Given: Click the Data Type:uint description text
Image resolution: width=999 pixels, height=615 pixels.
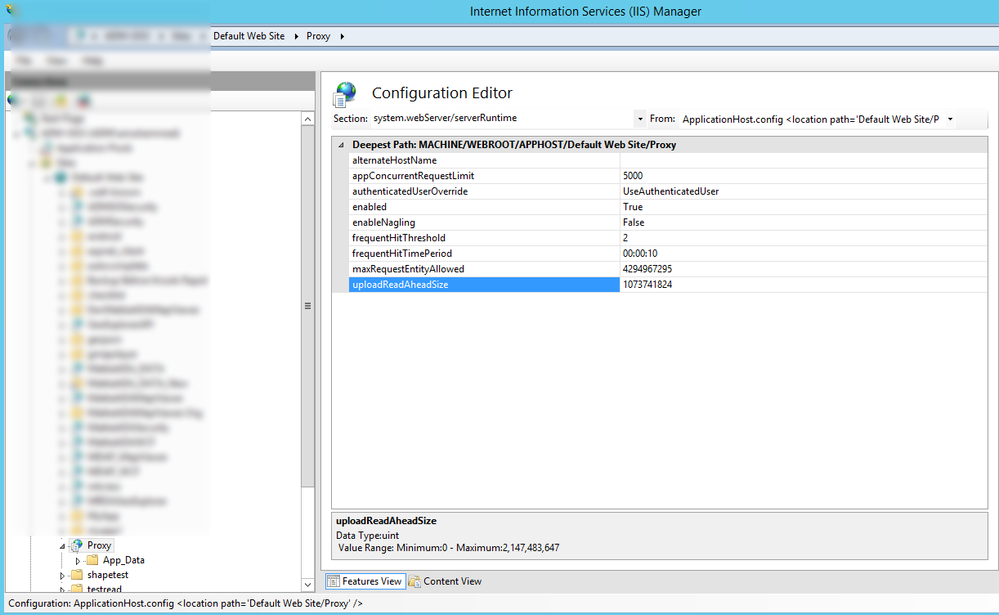Looking at the screenshot, I should 368,536.
